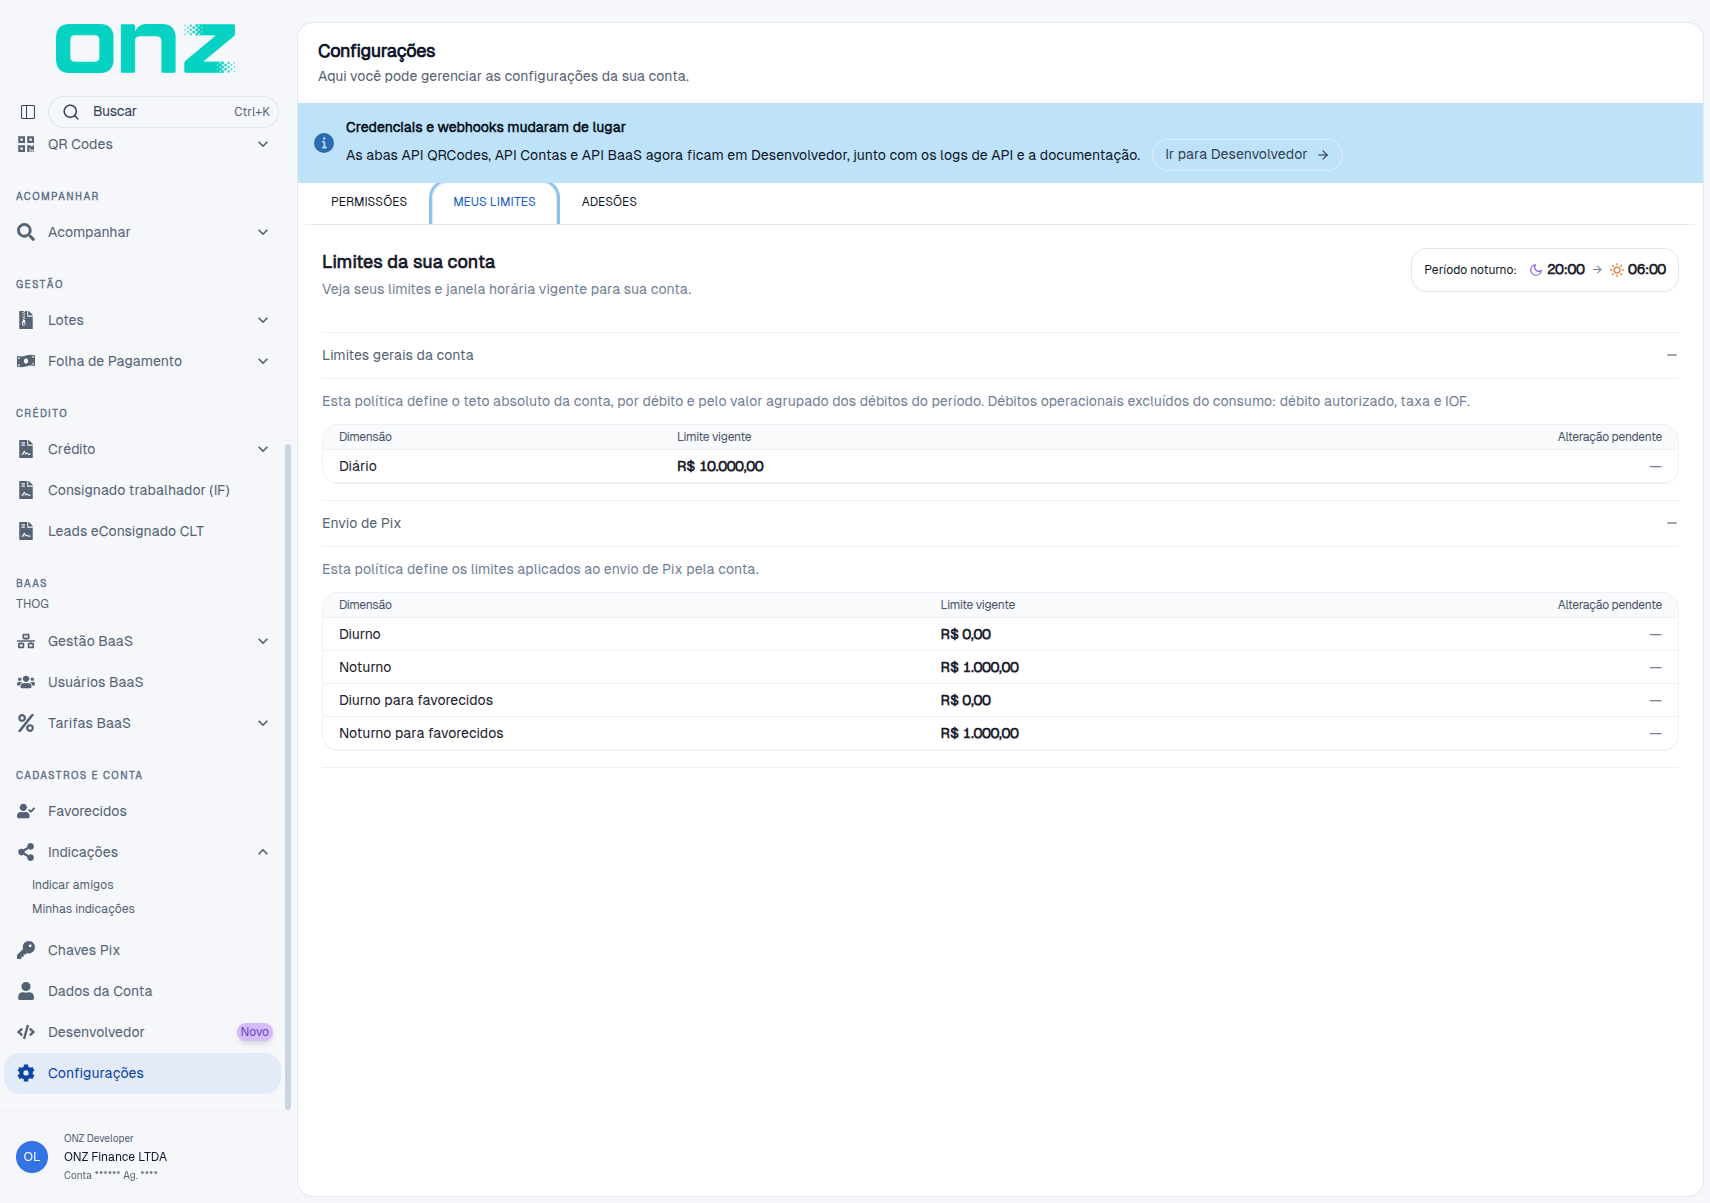Screen dimensions: 1710x1203
Task: Click the Desenvolvedor code icon
Action: pyautogui.click(x=26, y=1032)
